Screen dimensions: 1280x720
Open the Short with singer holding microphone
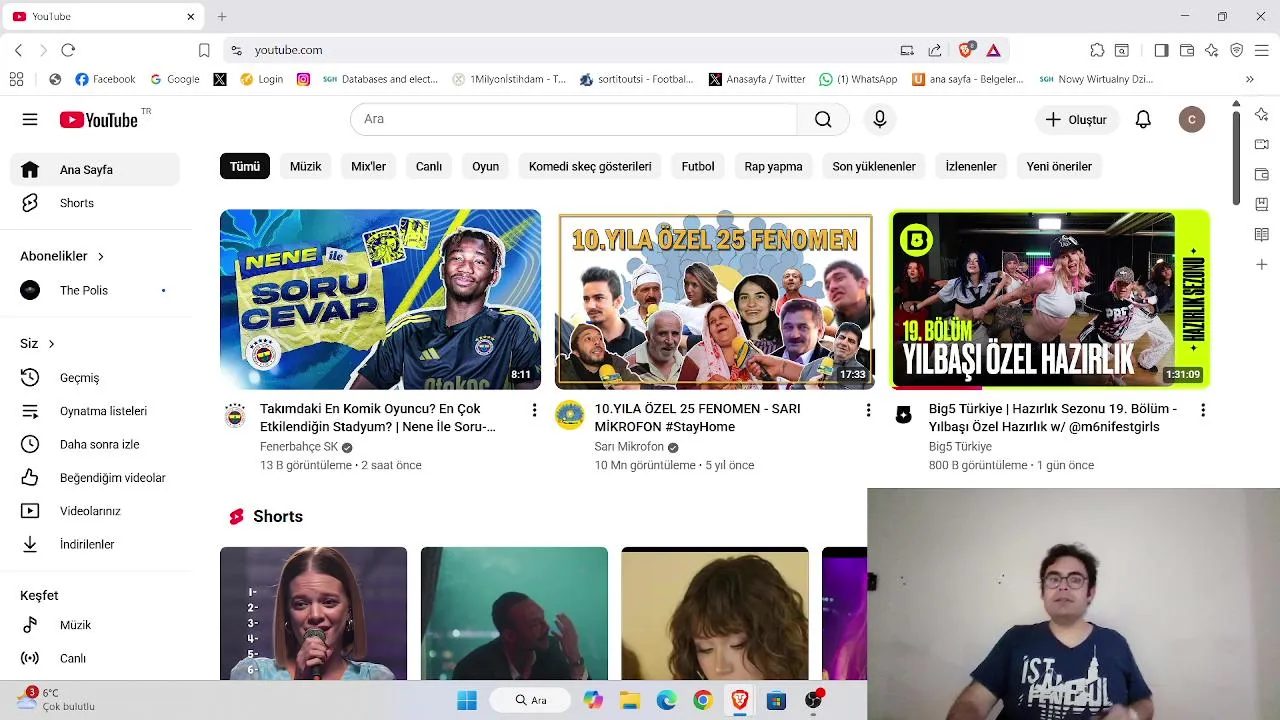314,613
